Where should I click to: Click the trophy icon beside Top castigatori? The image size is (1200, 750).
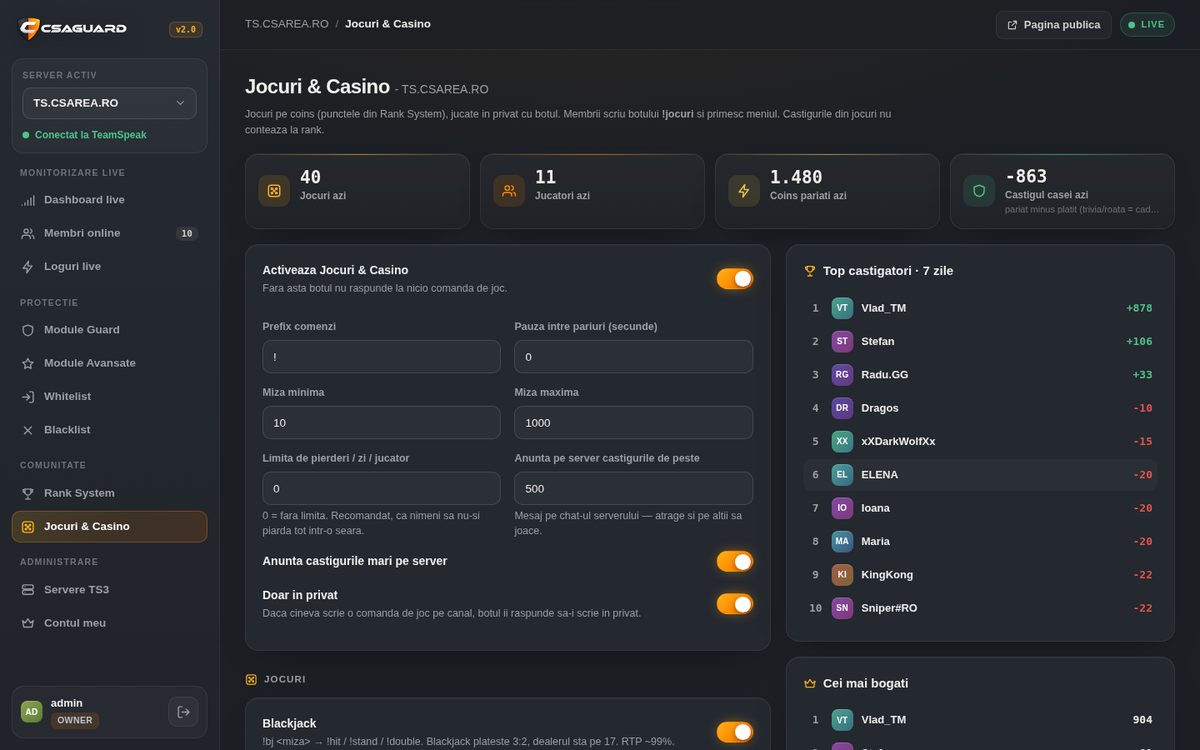(810, 271)
